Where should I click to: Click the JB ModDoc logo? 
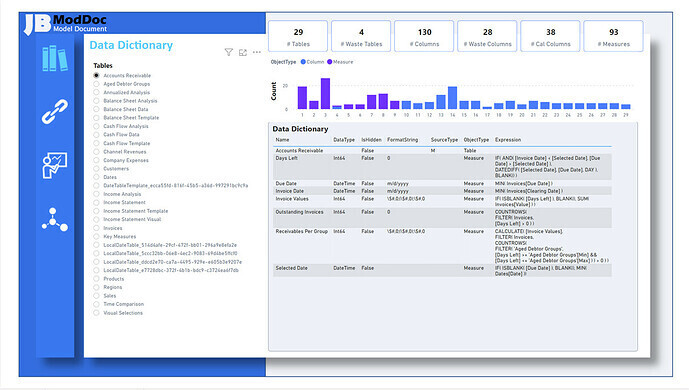[65, 24]
